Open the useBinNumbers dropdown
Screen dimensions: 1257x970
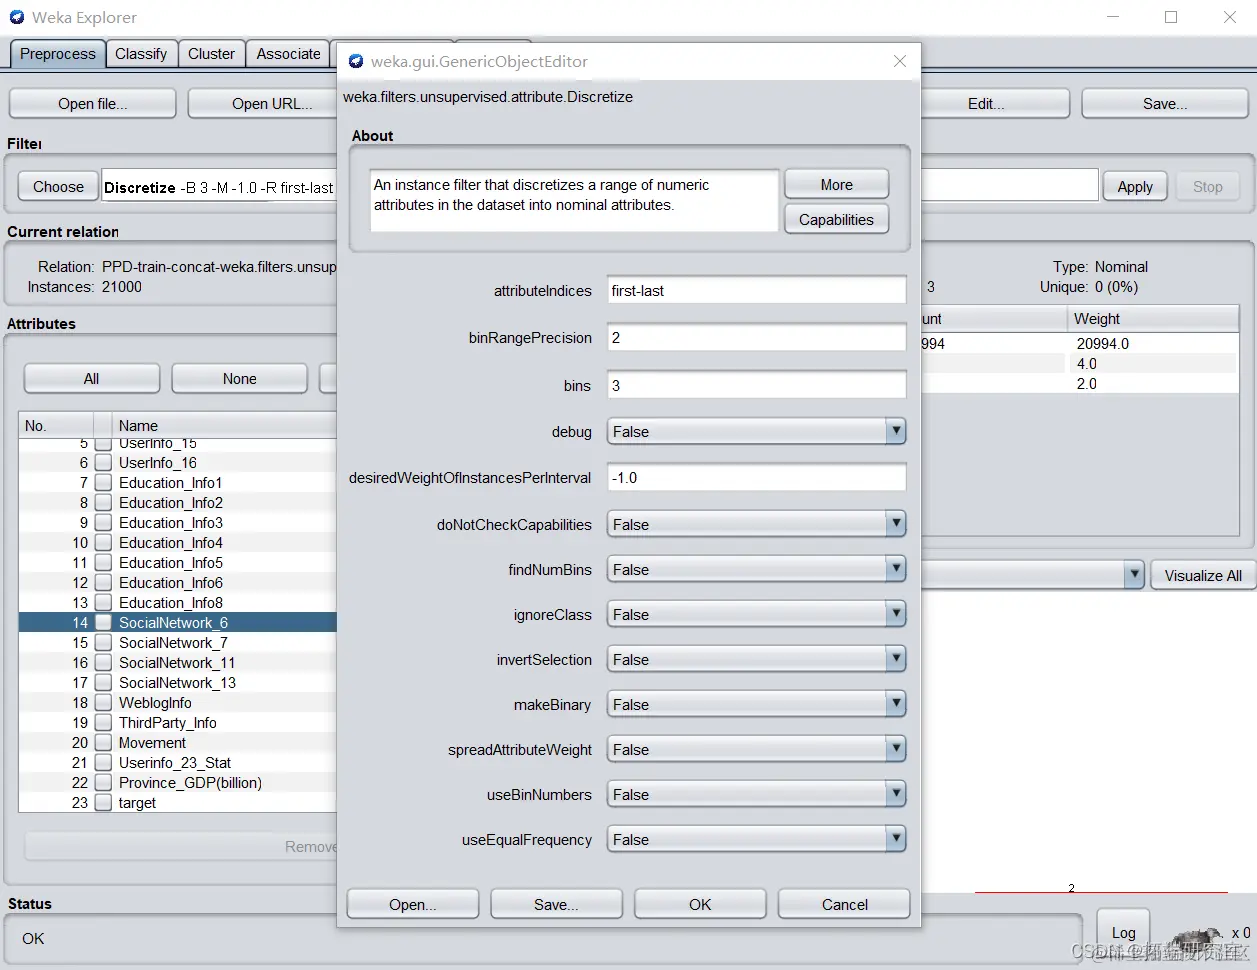756,794
